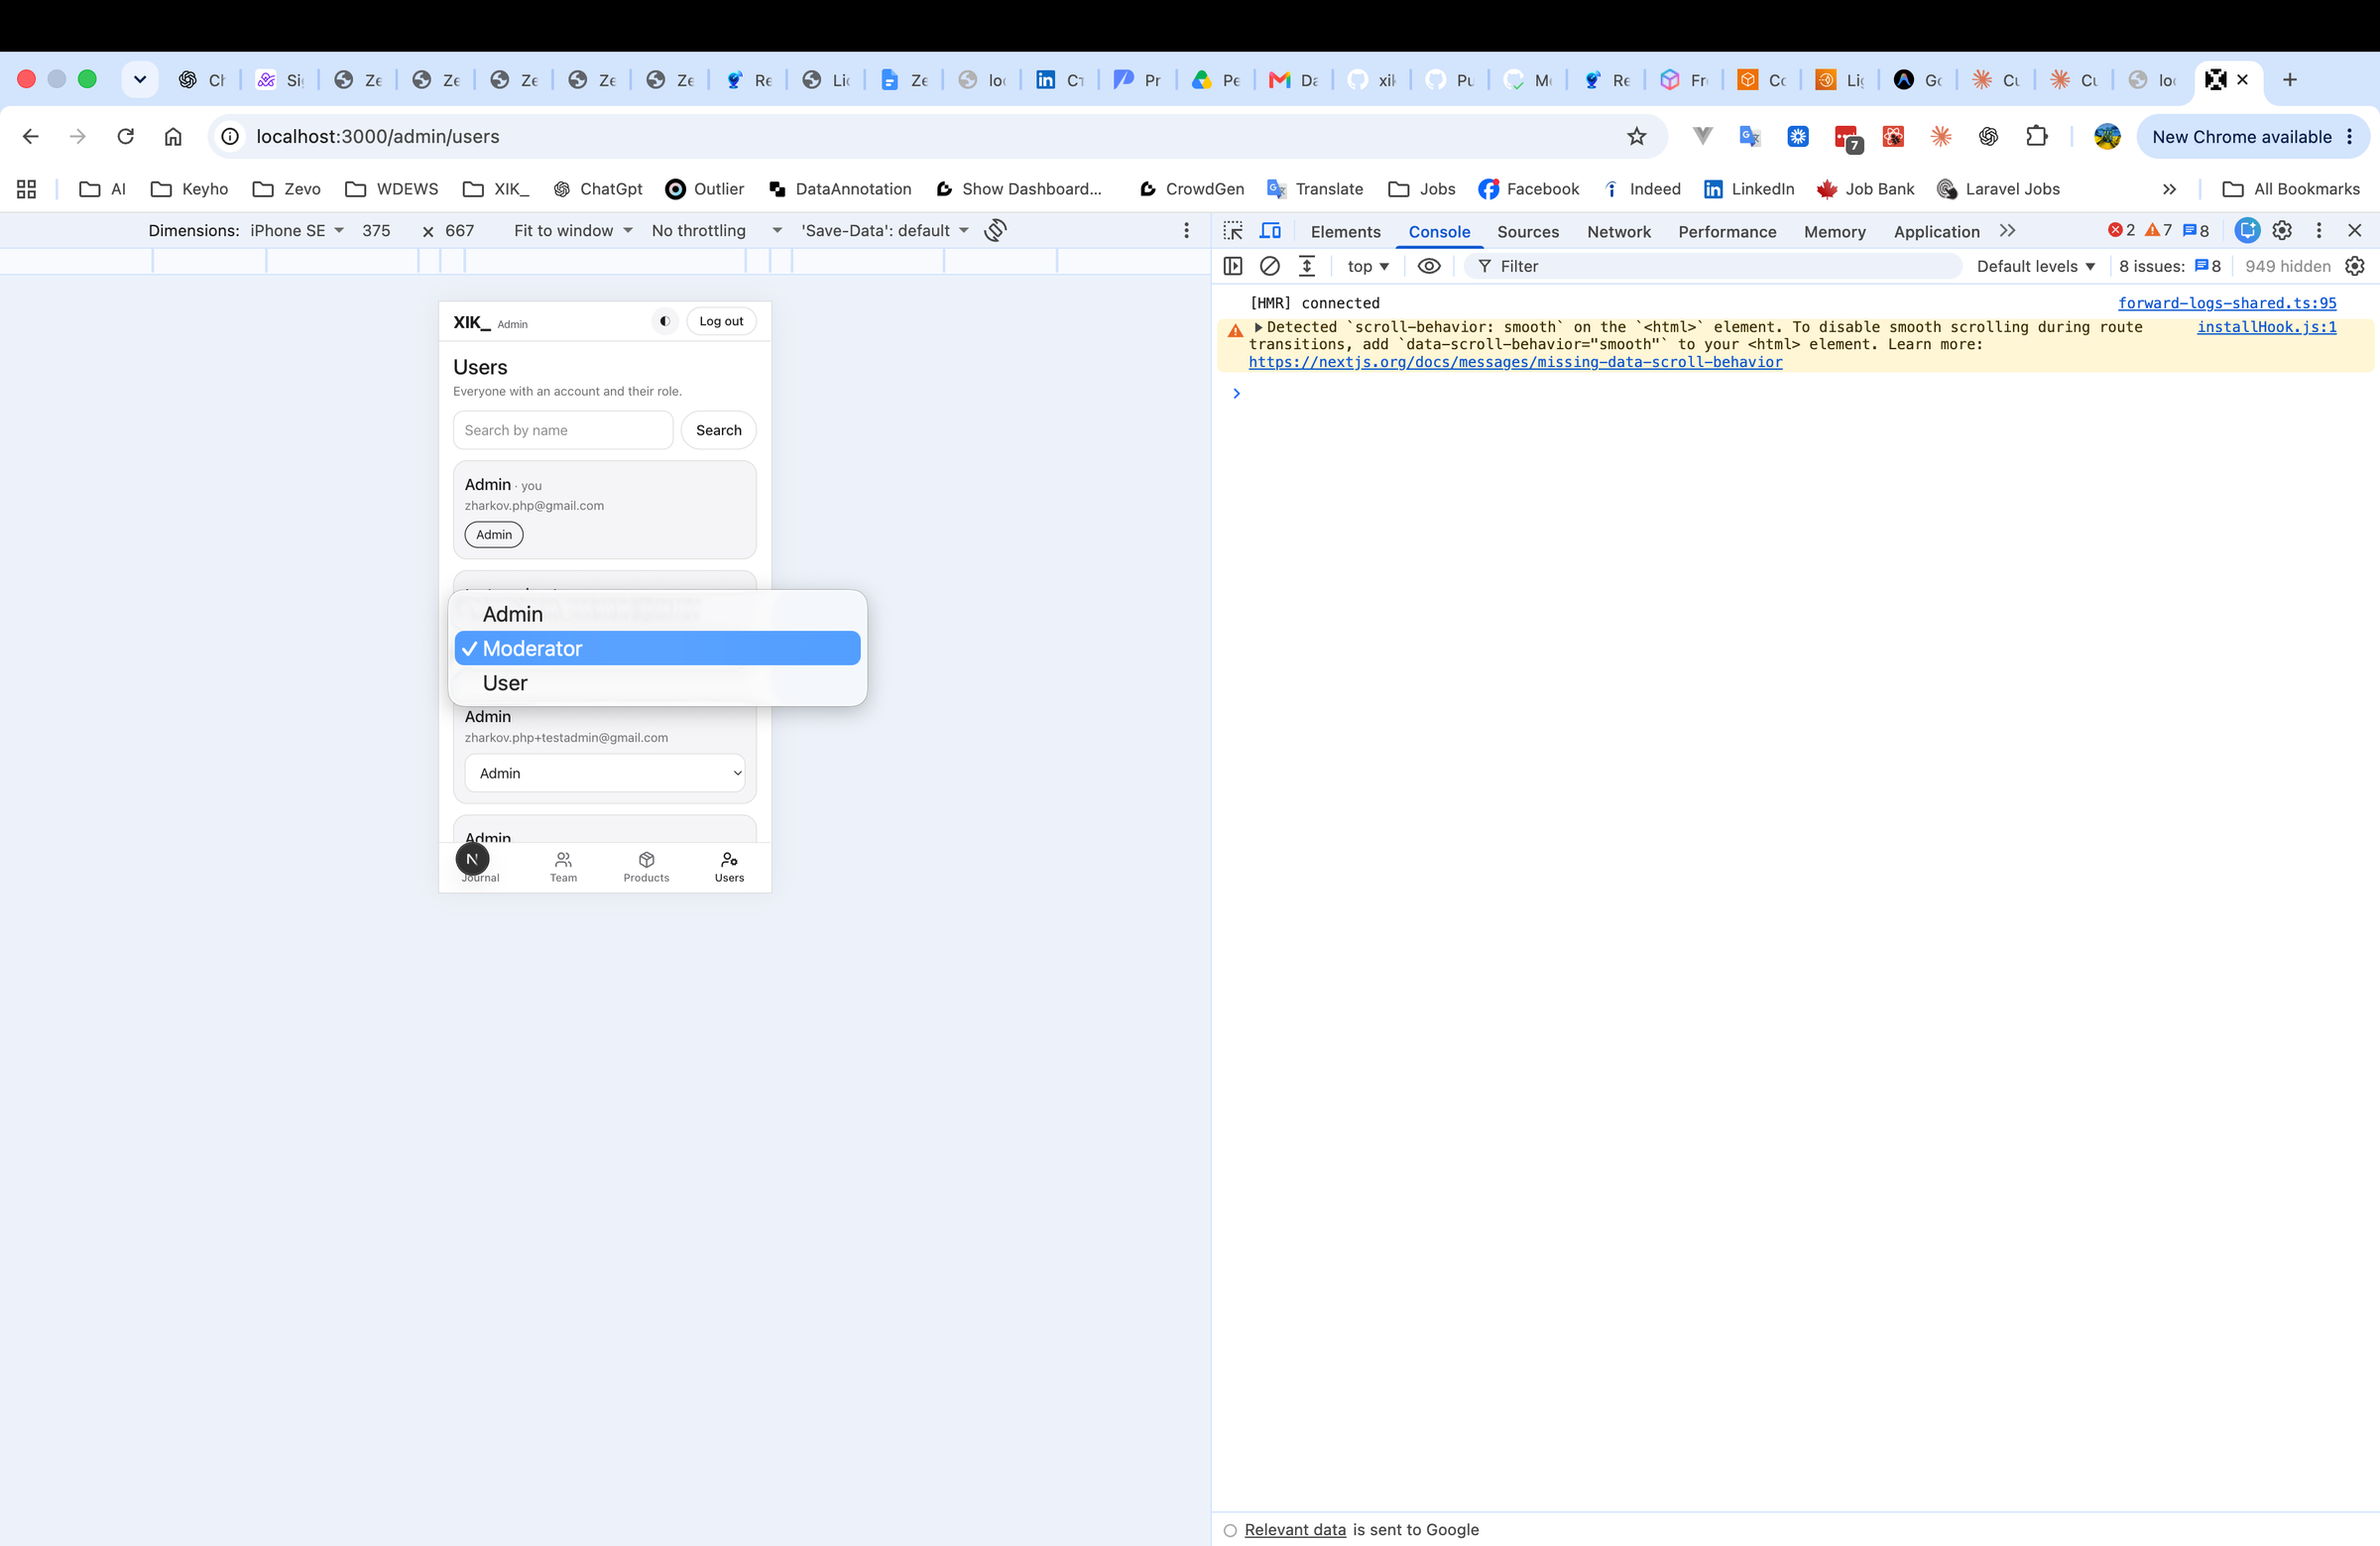Click the Relevant data link
Screen dimensions: 2380x1546
(x=1295, y=1530)
